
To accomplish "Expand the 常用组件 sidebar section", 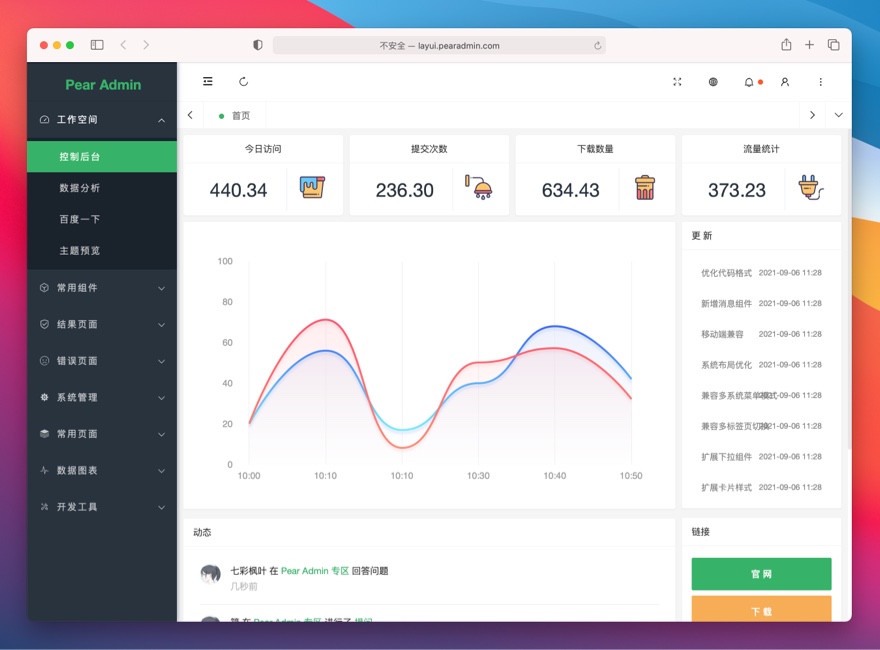I will [101, 287].
